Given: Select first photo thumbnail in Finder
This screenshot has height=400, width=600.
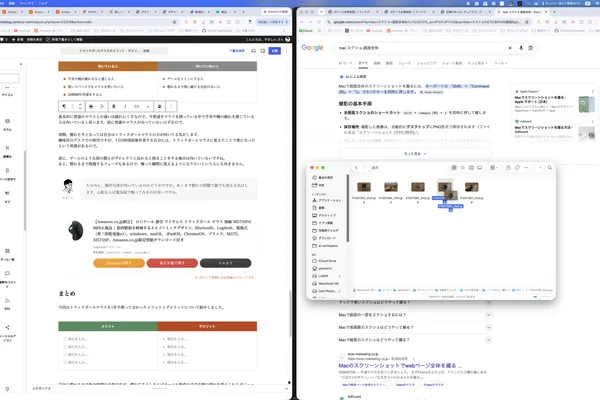Looking at the screenshot, I should point(364,187).
